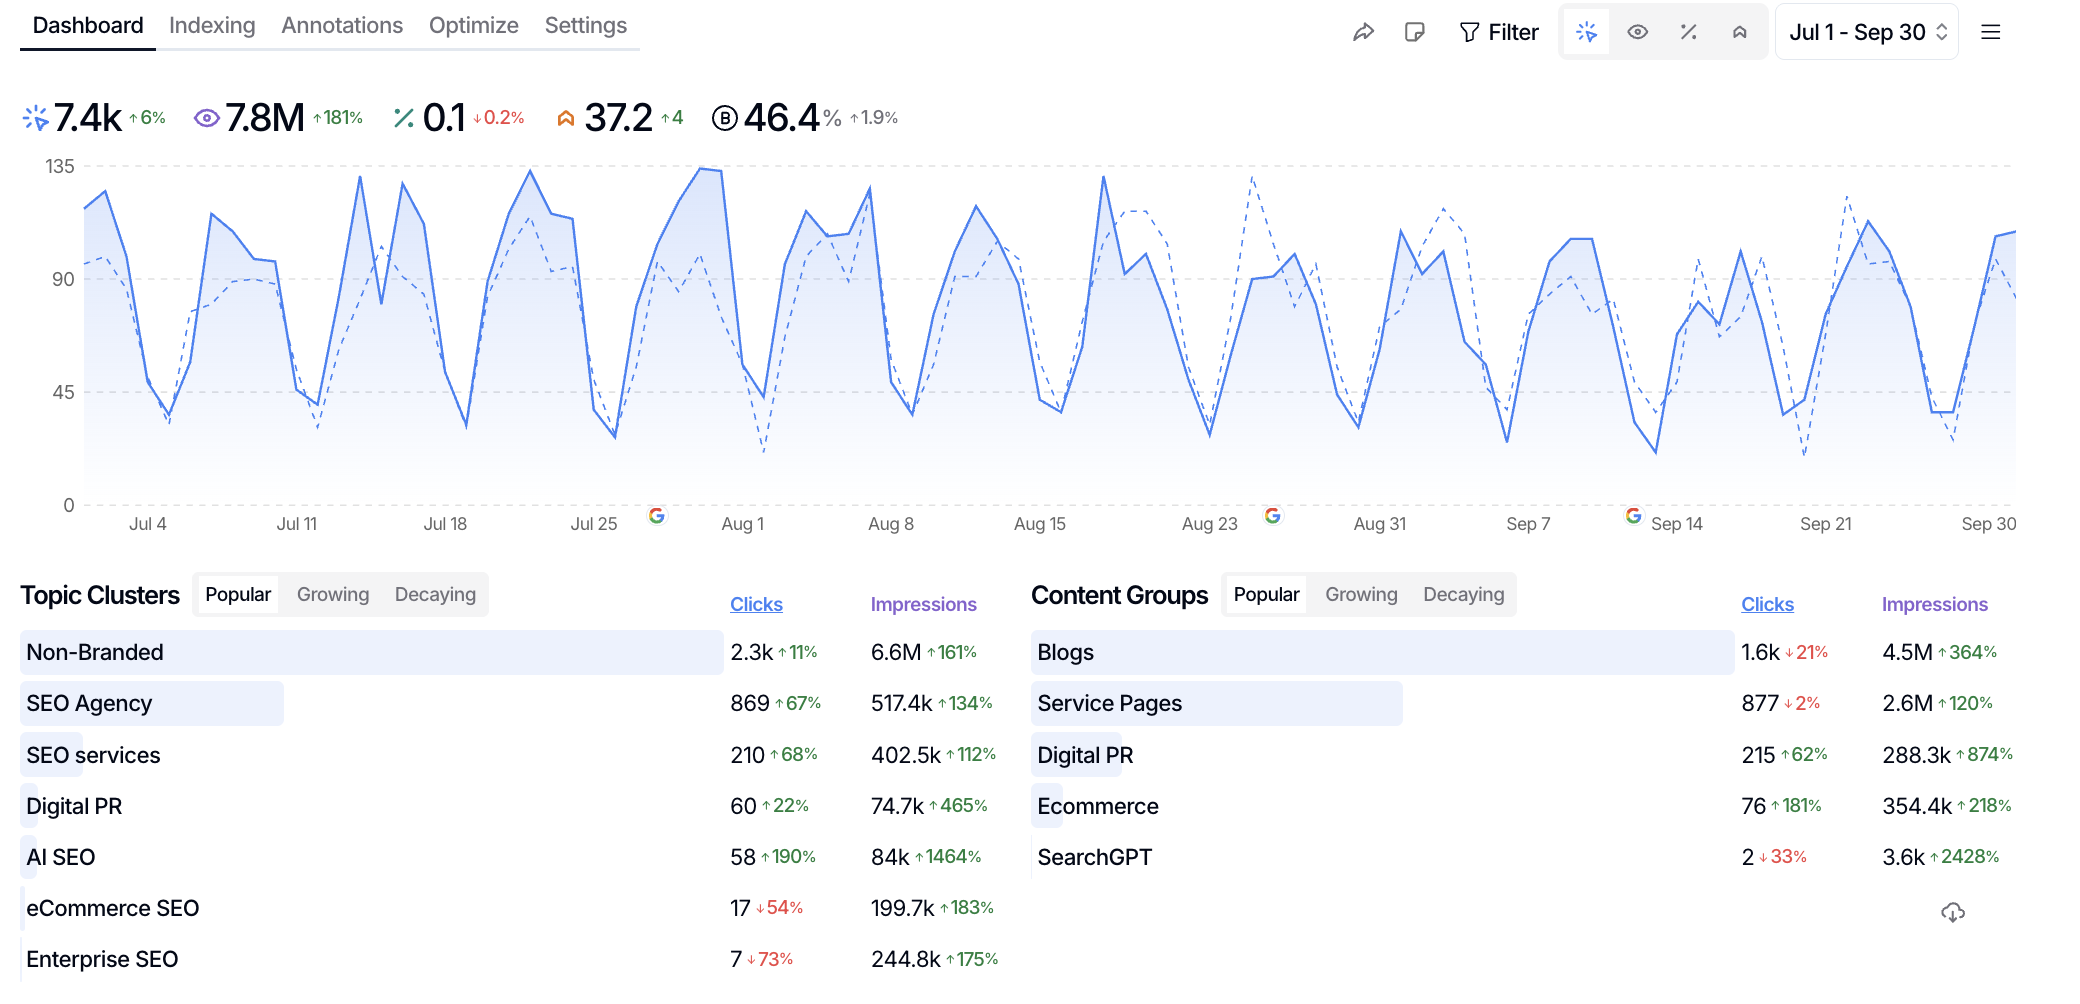Click the branded clicks B icon
Image resolution: width=2080 pixels, height=1004 pixels.
coord(723,117)
